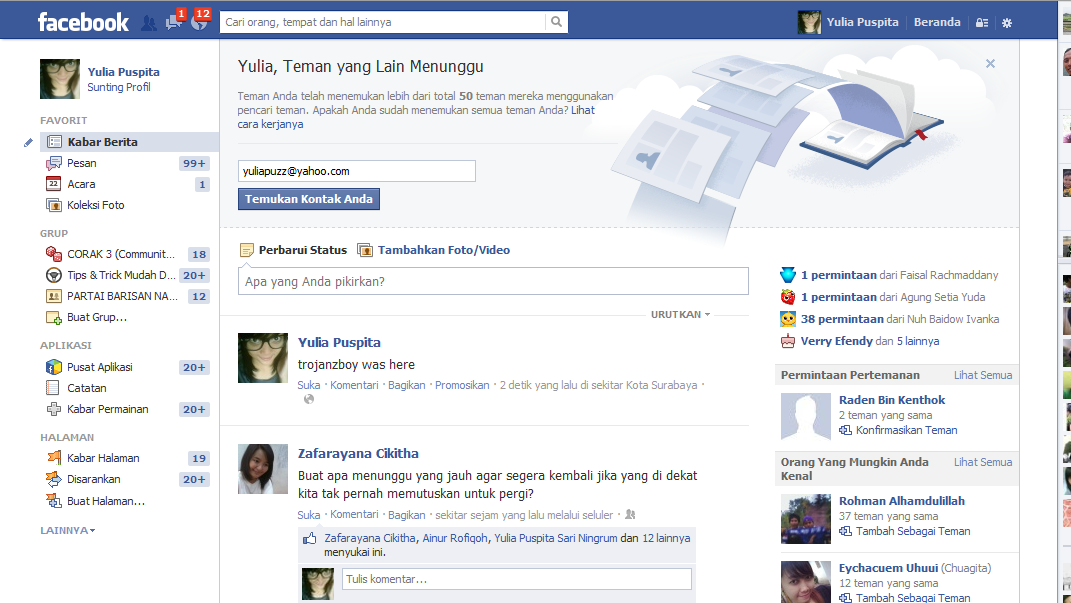1071x603 pixels.
Task: Click the Tambahkan Foto/Video photo icon
Action: click(x=365, y=250)
